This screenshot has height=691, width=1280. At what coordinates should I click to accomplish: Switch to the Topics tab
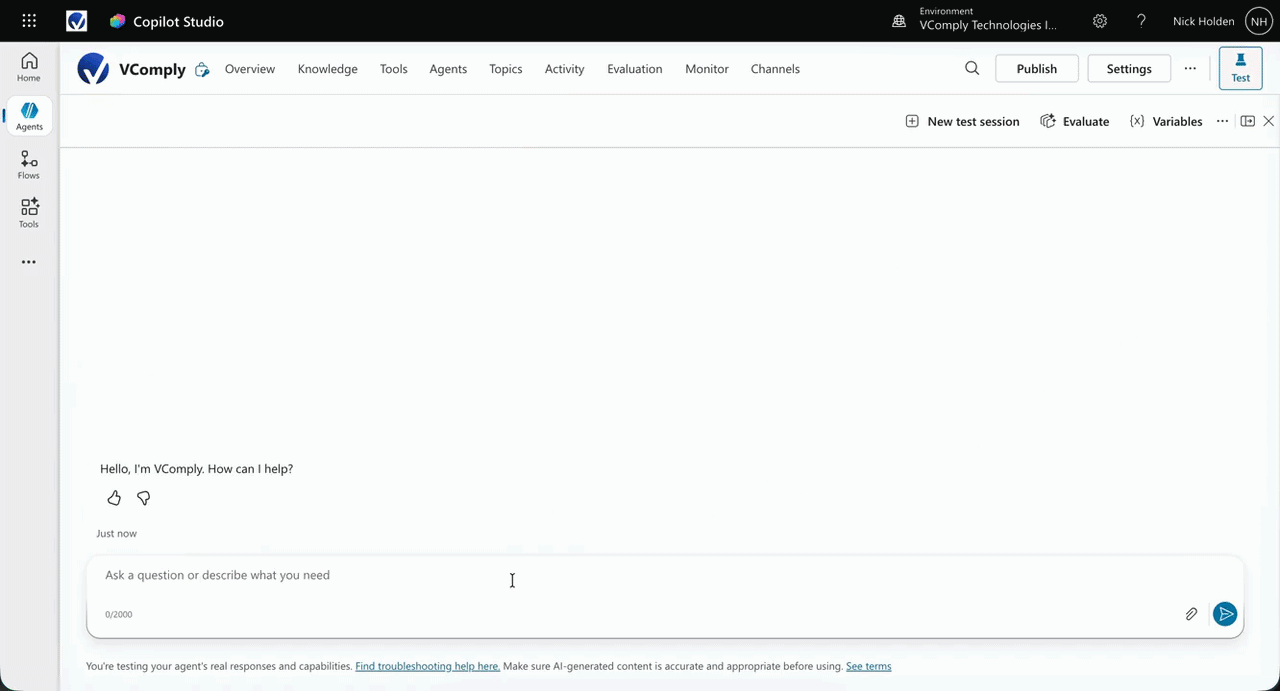[x=506, y=69]
